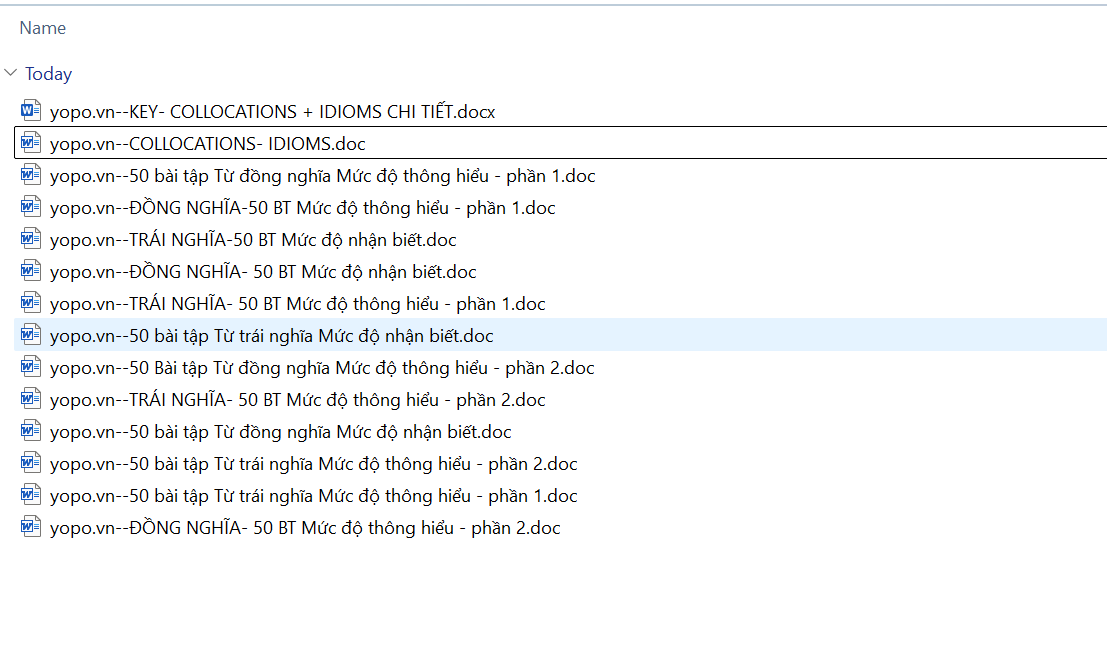Select file name '50 Bài tập Từ đồng nghĩa thông hiểu - phần 2'
This screenshot has width=1107, height=659.
[322, 368]
